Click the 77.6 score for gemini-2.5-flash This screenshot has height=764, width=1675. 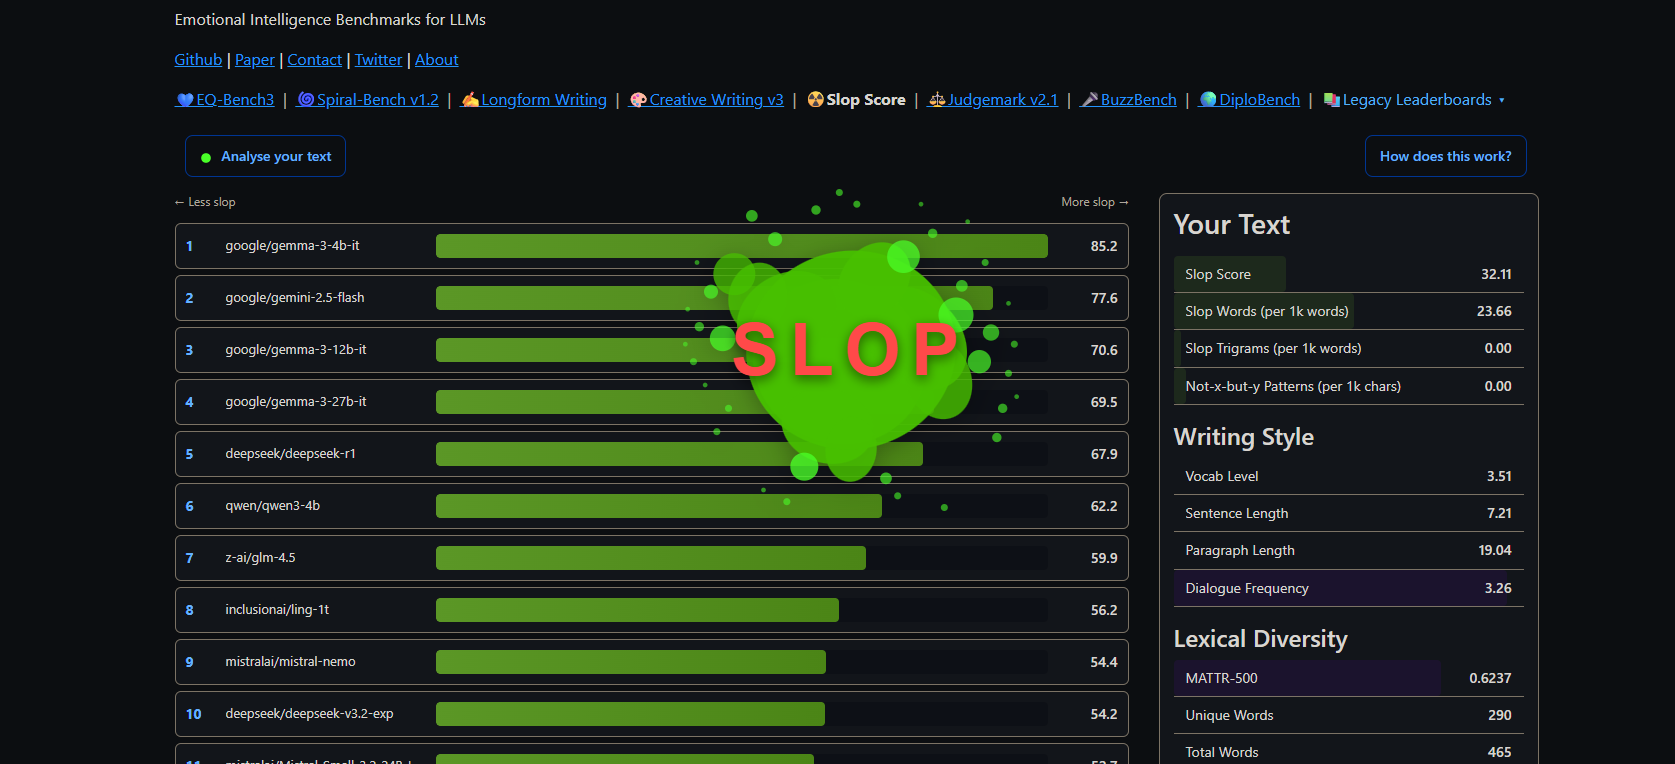tap(1104, 298)
